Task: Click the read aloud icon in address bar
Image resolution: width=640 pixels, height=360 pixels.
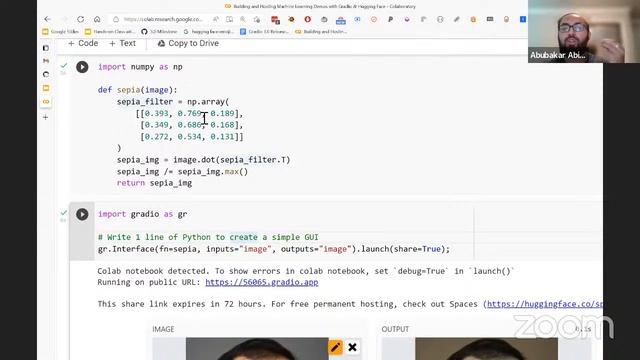Action: pos(216,19)
